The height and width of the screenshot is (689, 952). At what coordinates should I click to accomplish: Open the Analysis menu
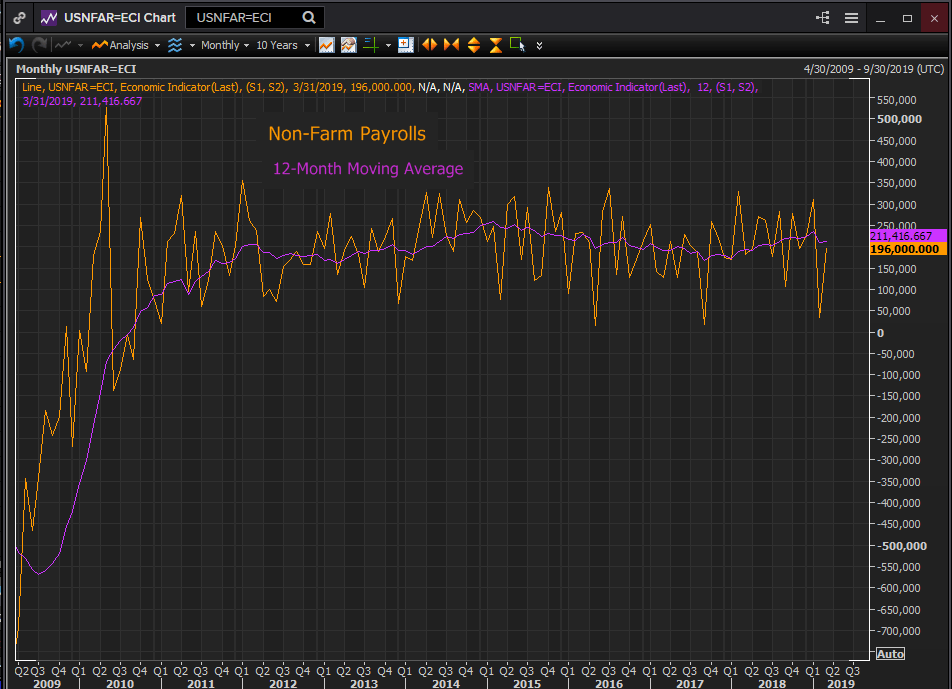tap(126, 45)
